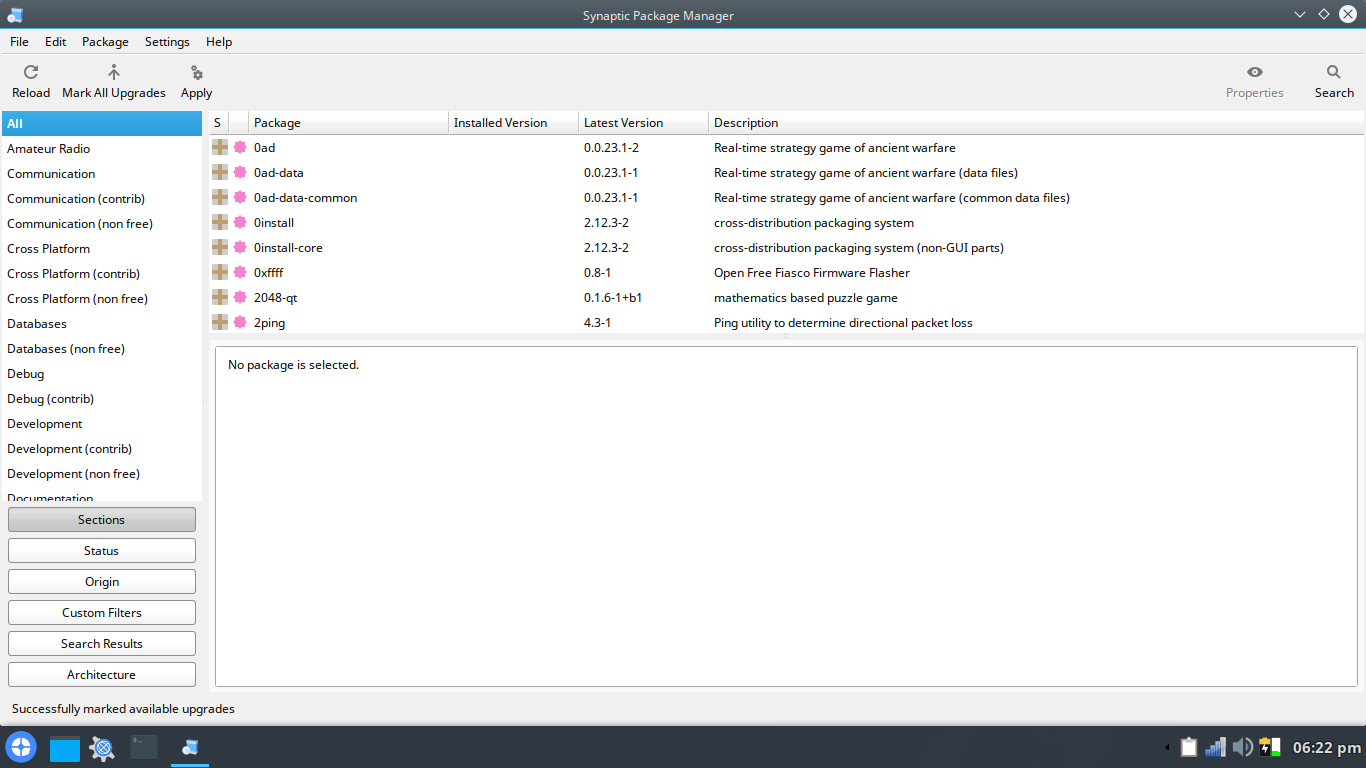Select the Amateur Radio section
Screen dimensions: 1366x768
tap(101, 149)
